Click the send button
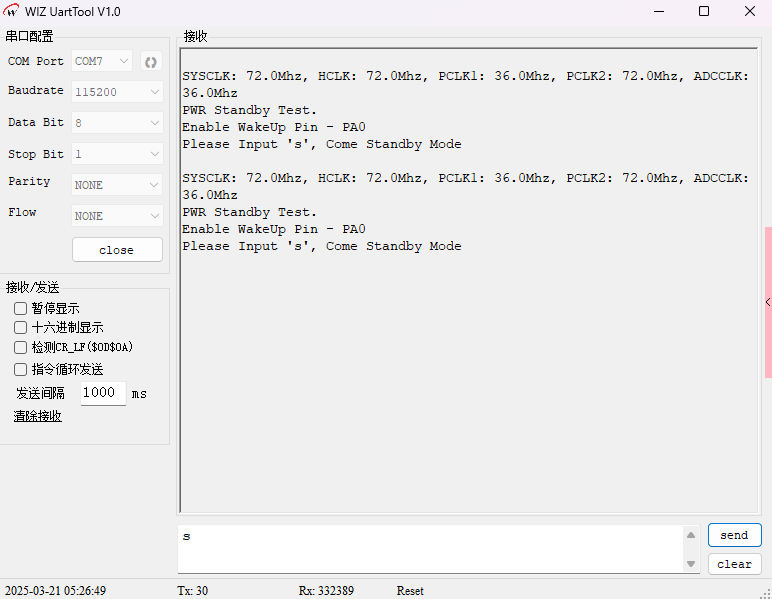This screenshot has height=599, width=772. pyautogui.click(x=734, y=535)
